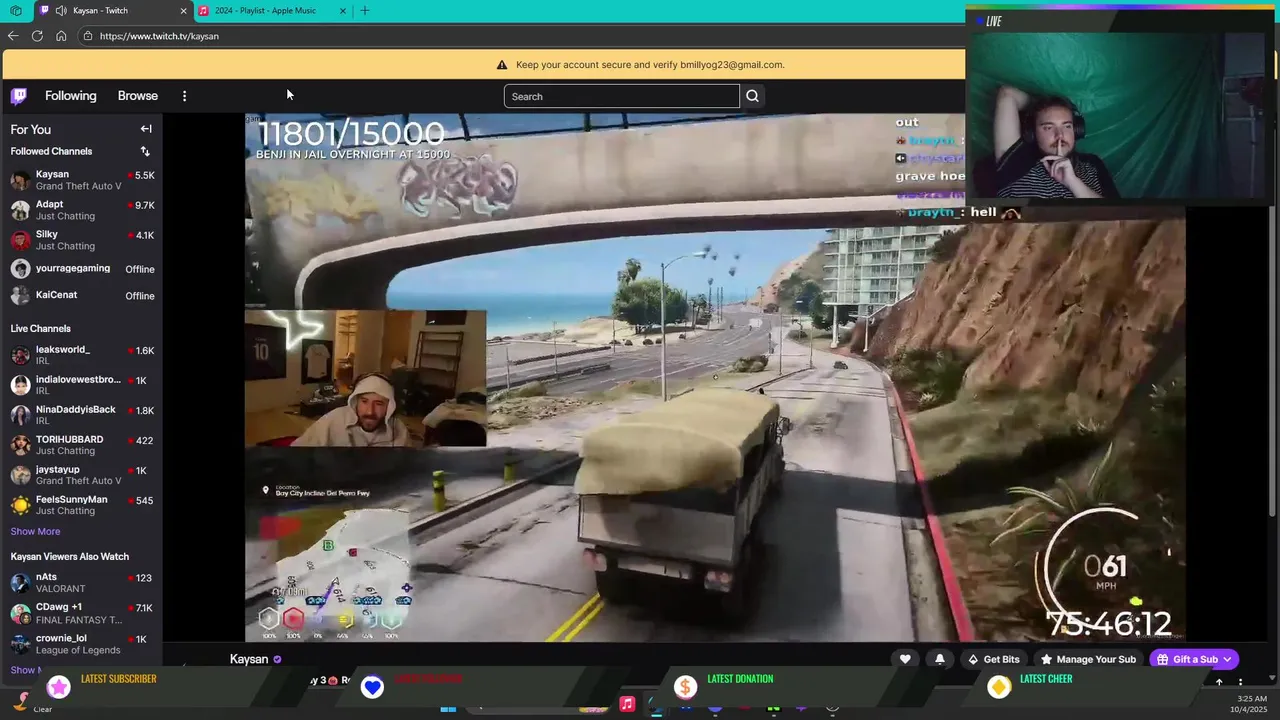
Task: Expand Live Channels with Show More
Action: [x=35, y=531]
